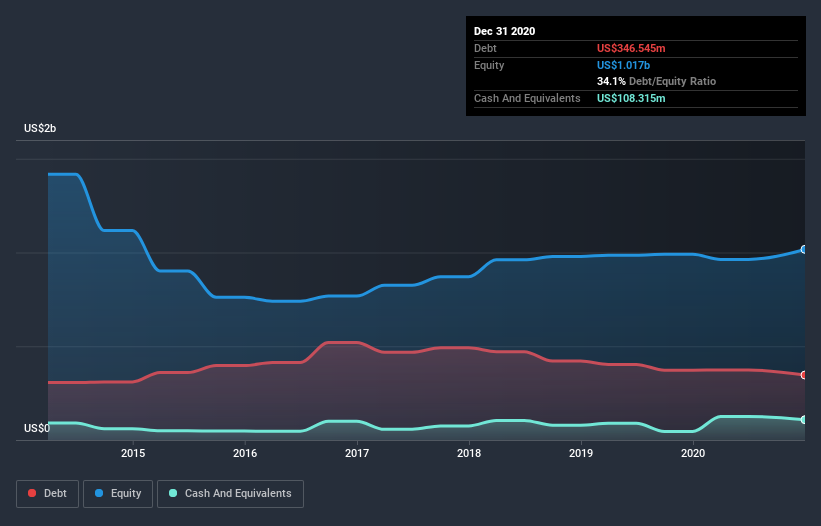Click the blue Equity legend dot
Viewport: 821px width, 526px height.
[x=99, y=493]
